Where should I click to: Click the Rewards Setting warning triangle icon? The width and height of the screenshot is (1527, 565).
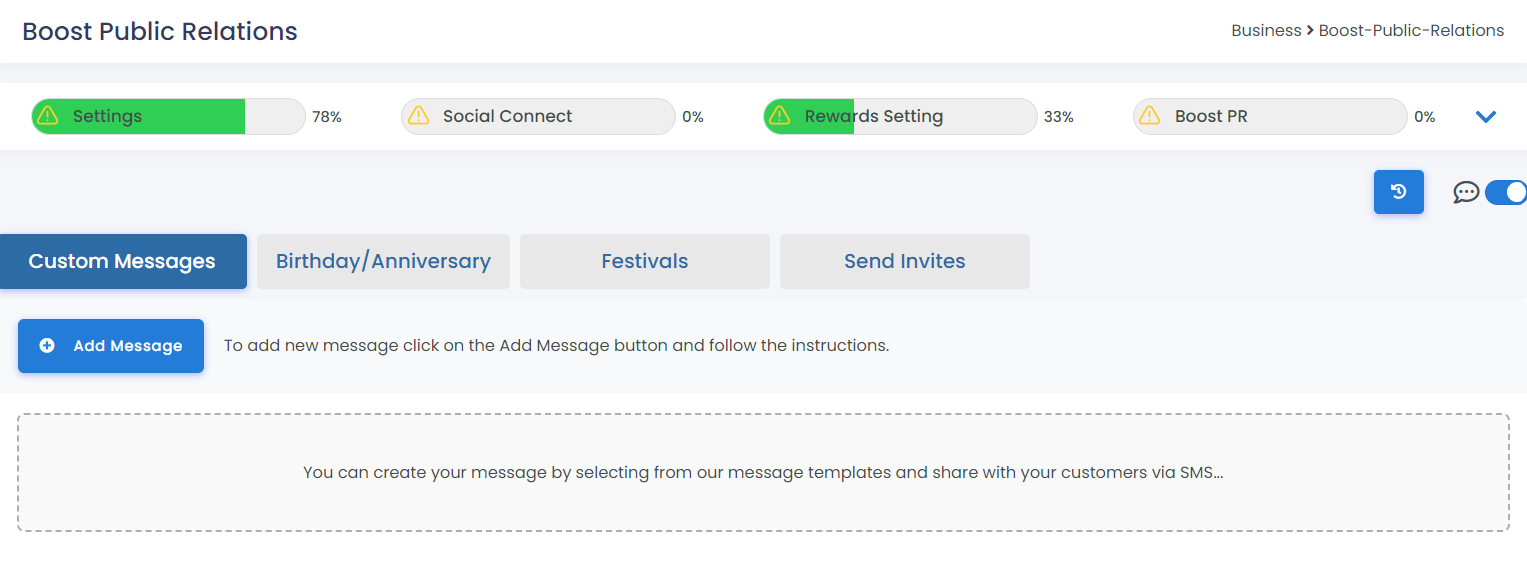[x=779, y=116]
